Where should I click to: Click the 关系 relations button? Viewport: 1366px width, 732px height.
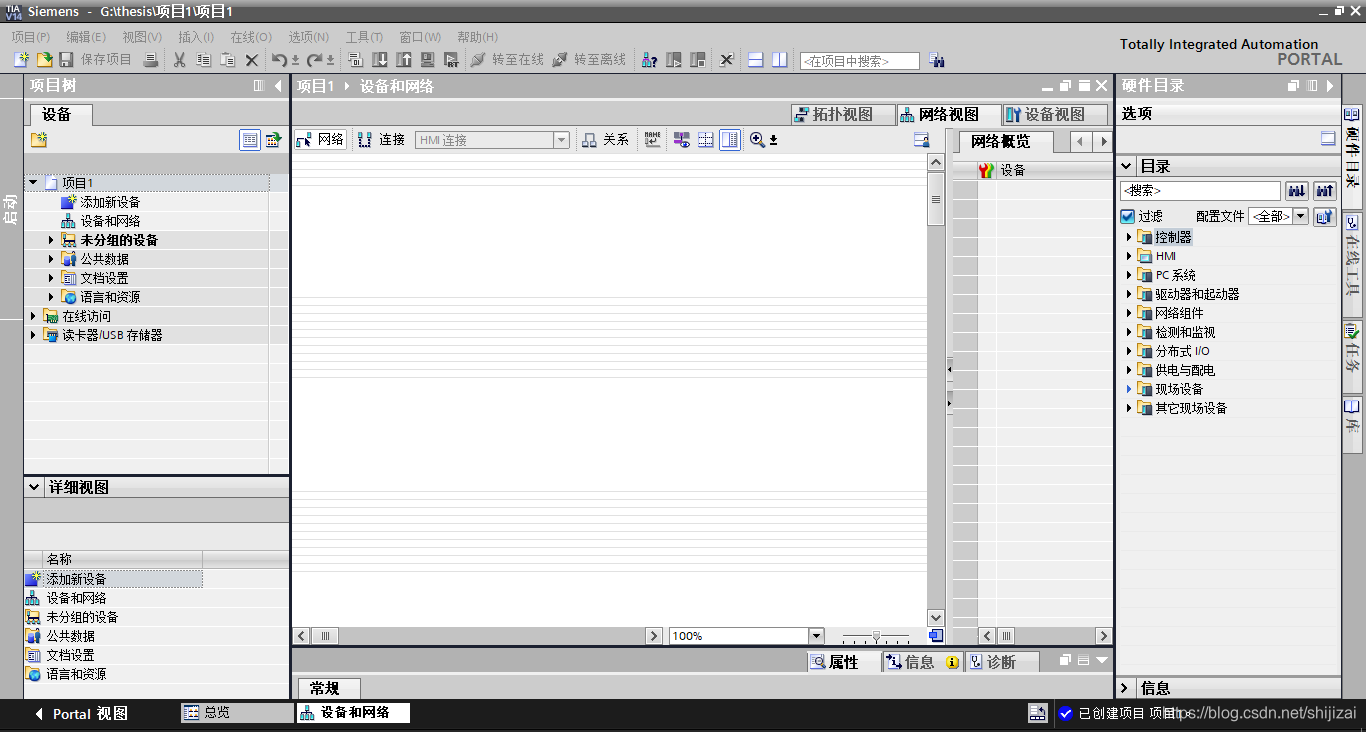pyautogui.click(x=606, y=140)
